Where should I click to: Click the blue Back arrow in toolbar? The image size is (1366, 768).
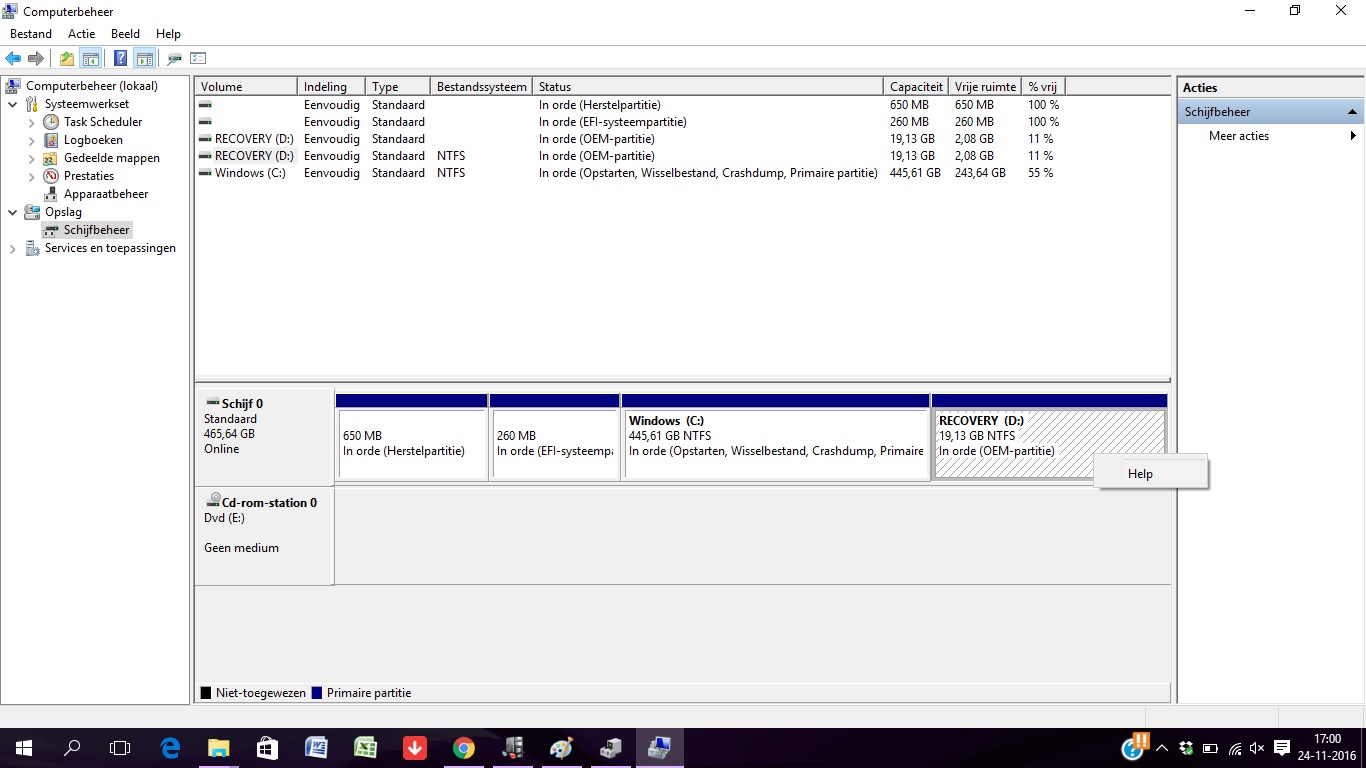pyautogui.click(x=13, y=58)
